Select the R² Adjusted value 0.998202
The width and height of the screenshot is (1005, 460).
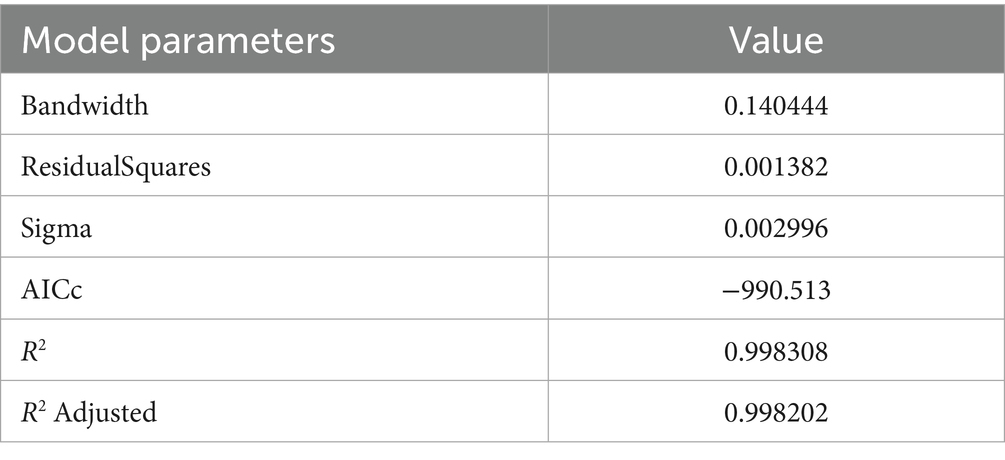click(x=775, y=411)
